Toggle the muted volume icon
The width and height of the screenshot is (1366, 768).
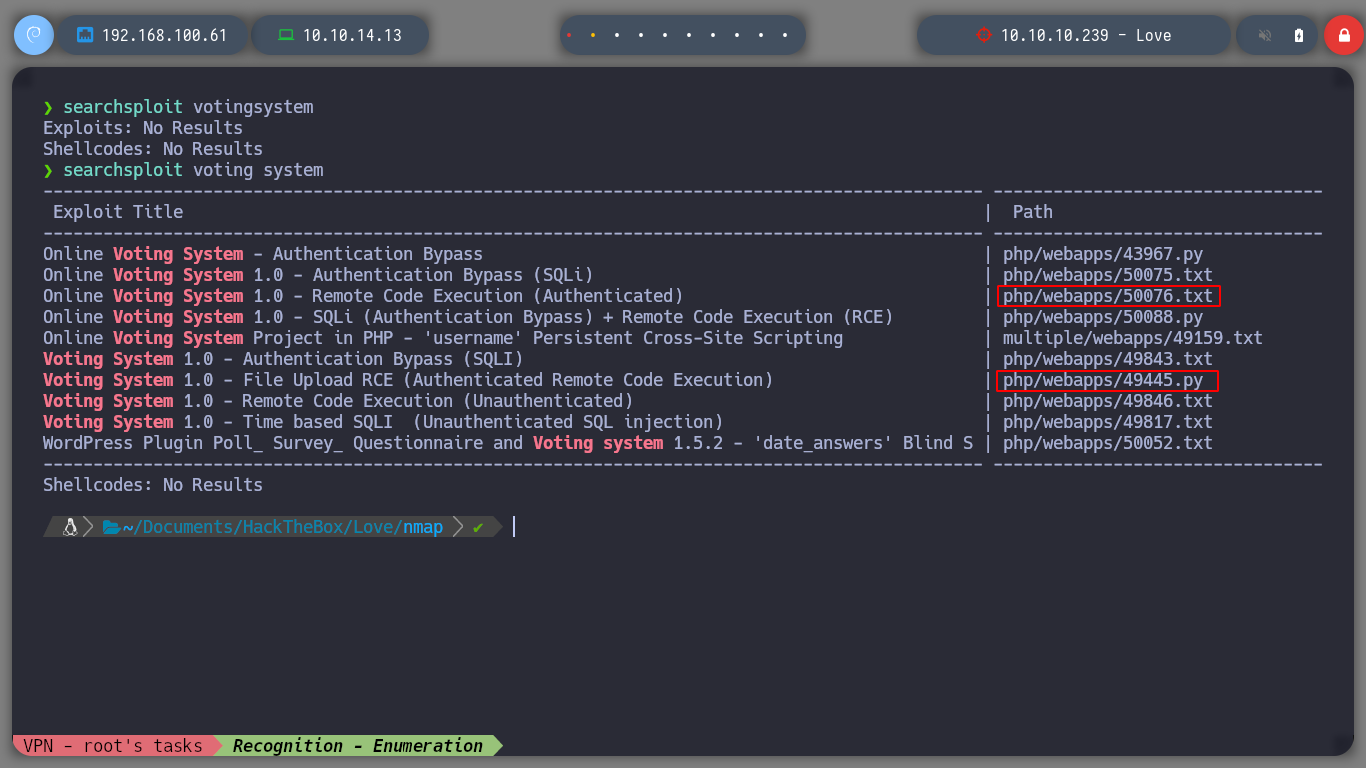coord(1265,35)
